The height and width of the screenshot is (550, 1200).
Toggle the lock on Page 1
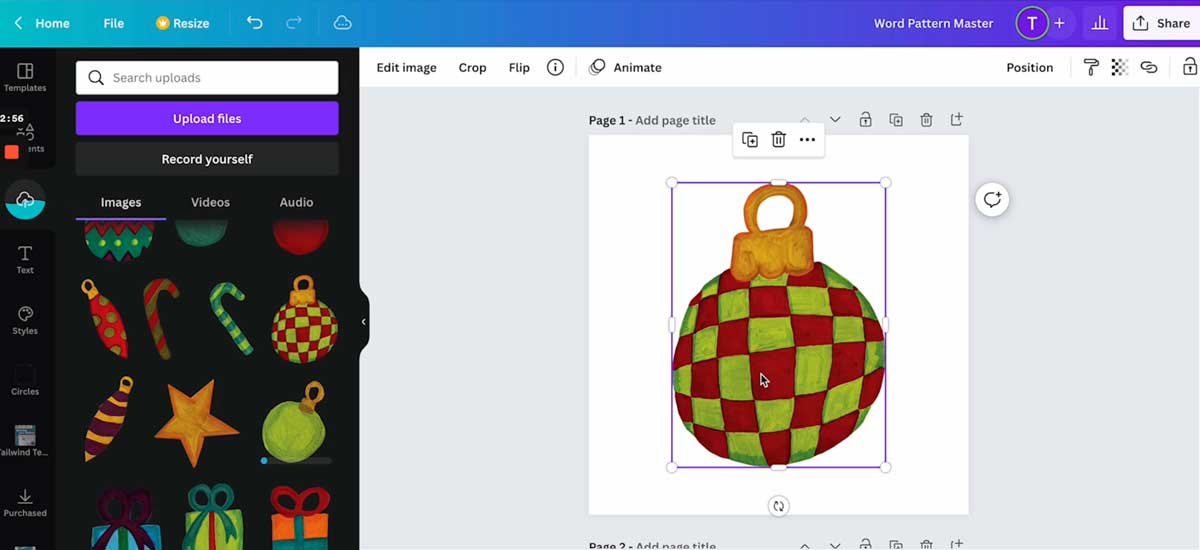point(865,120)
